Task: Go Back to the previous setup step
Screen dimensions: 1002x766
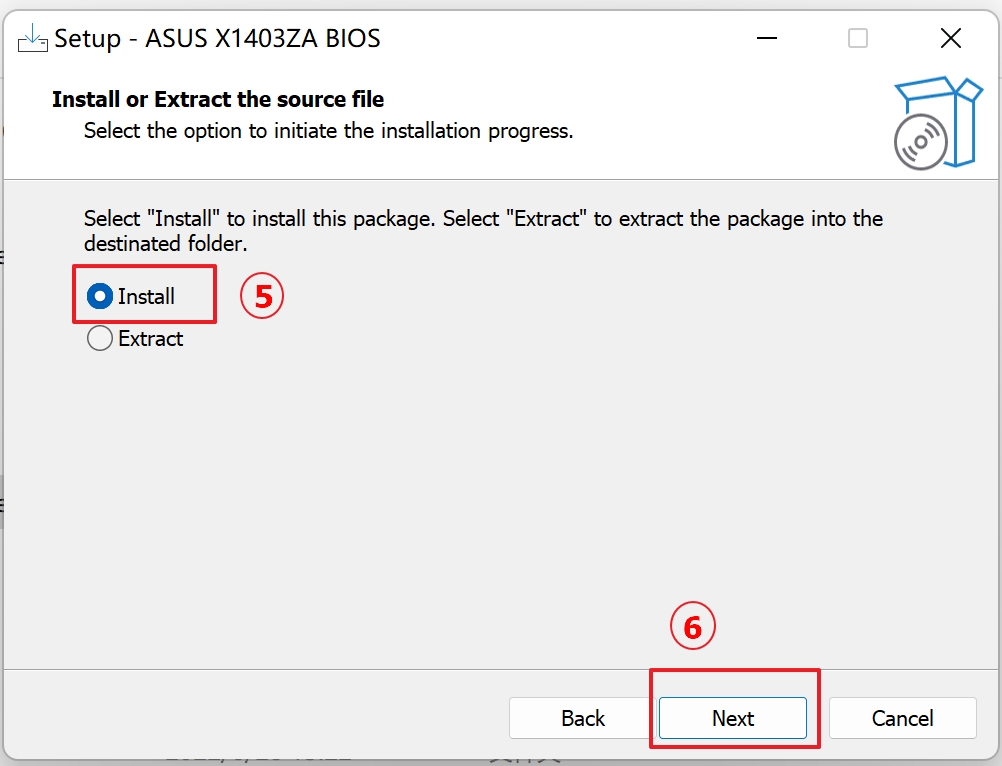Action: [x=582, y=718]
